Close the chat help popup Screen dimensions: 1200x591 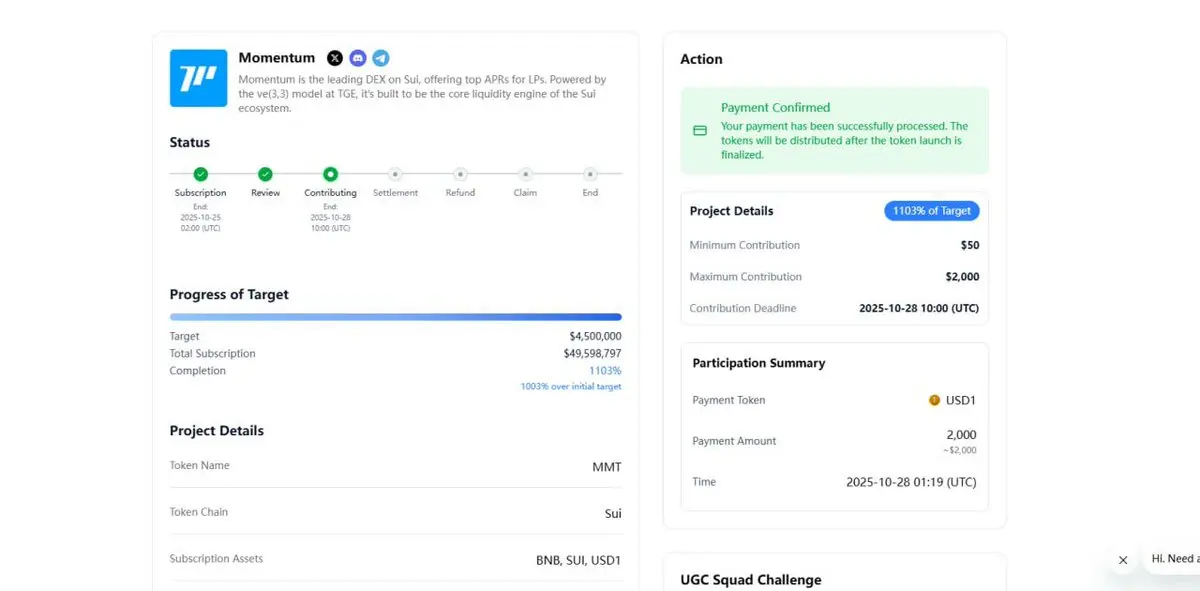click(1123, 560)
